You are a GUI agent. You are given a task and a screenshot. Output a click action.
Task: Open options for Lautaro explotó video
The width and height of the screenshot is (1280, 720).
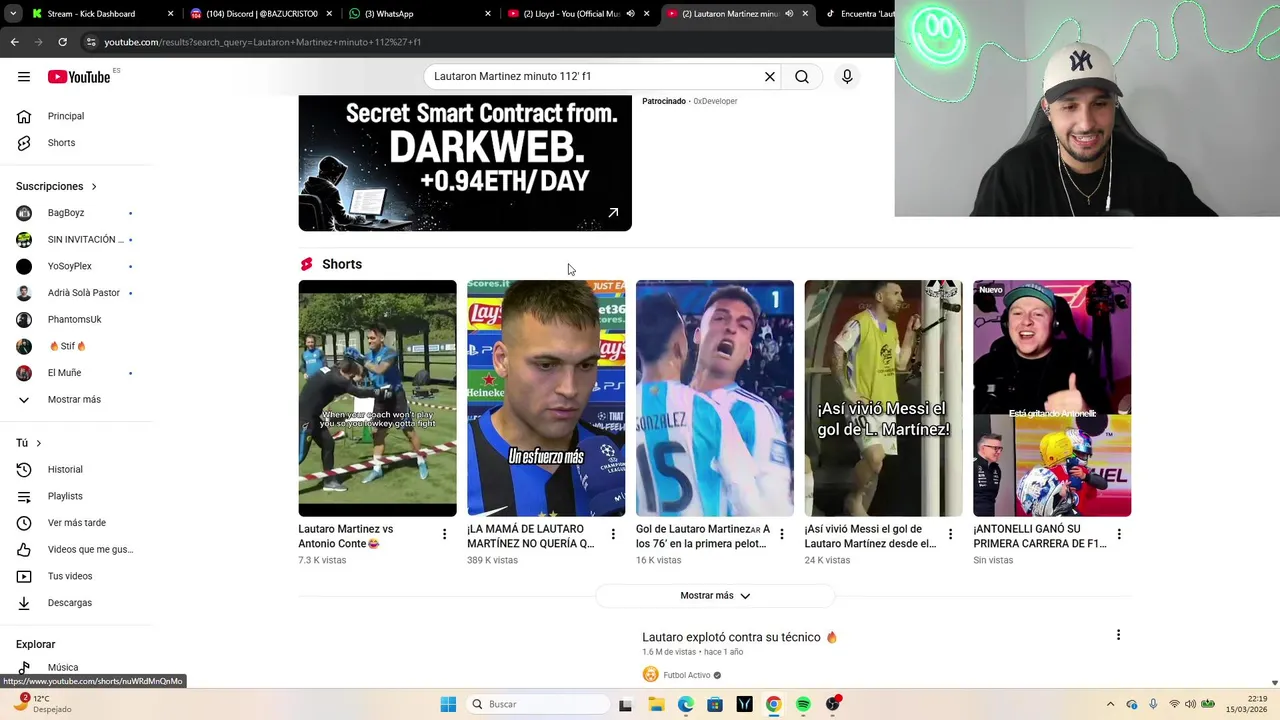click(x=1118, y=635)
